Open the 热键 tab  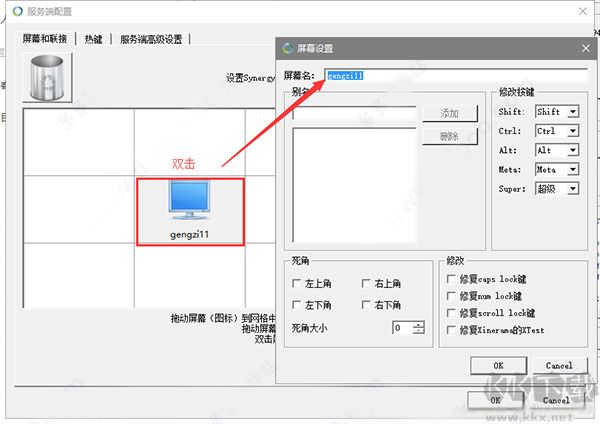(93, 39)
